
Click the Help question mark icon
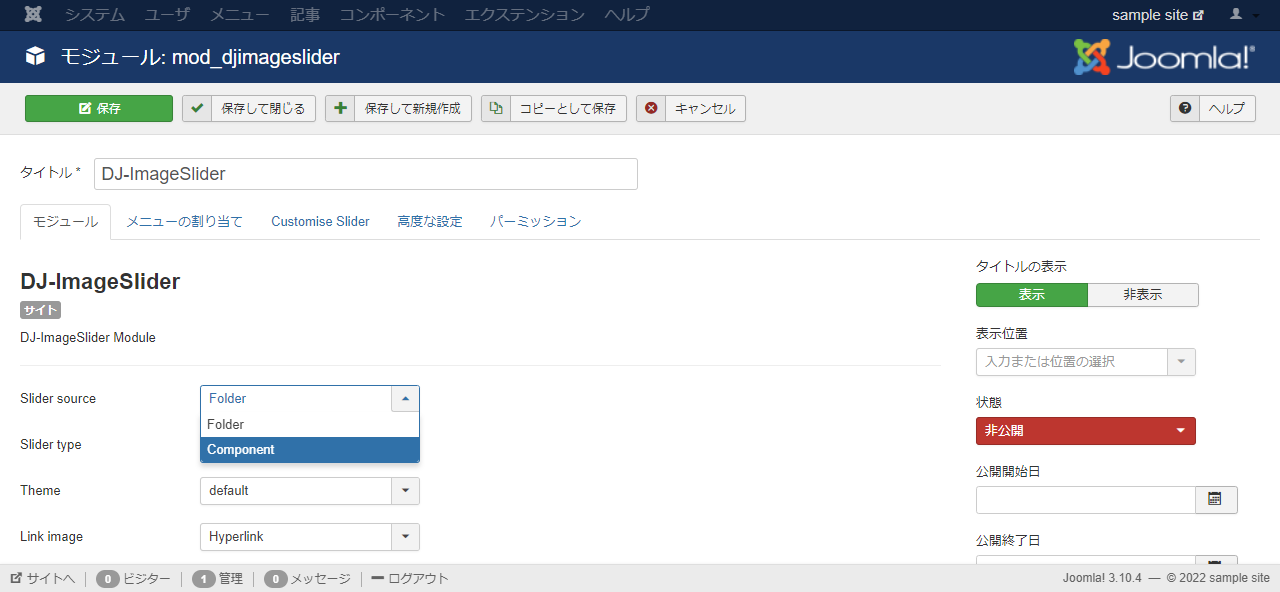point(1185,109)
